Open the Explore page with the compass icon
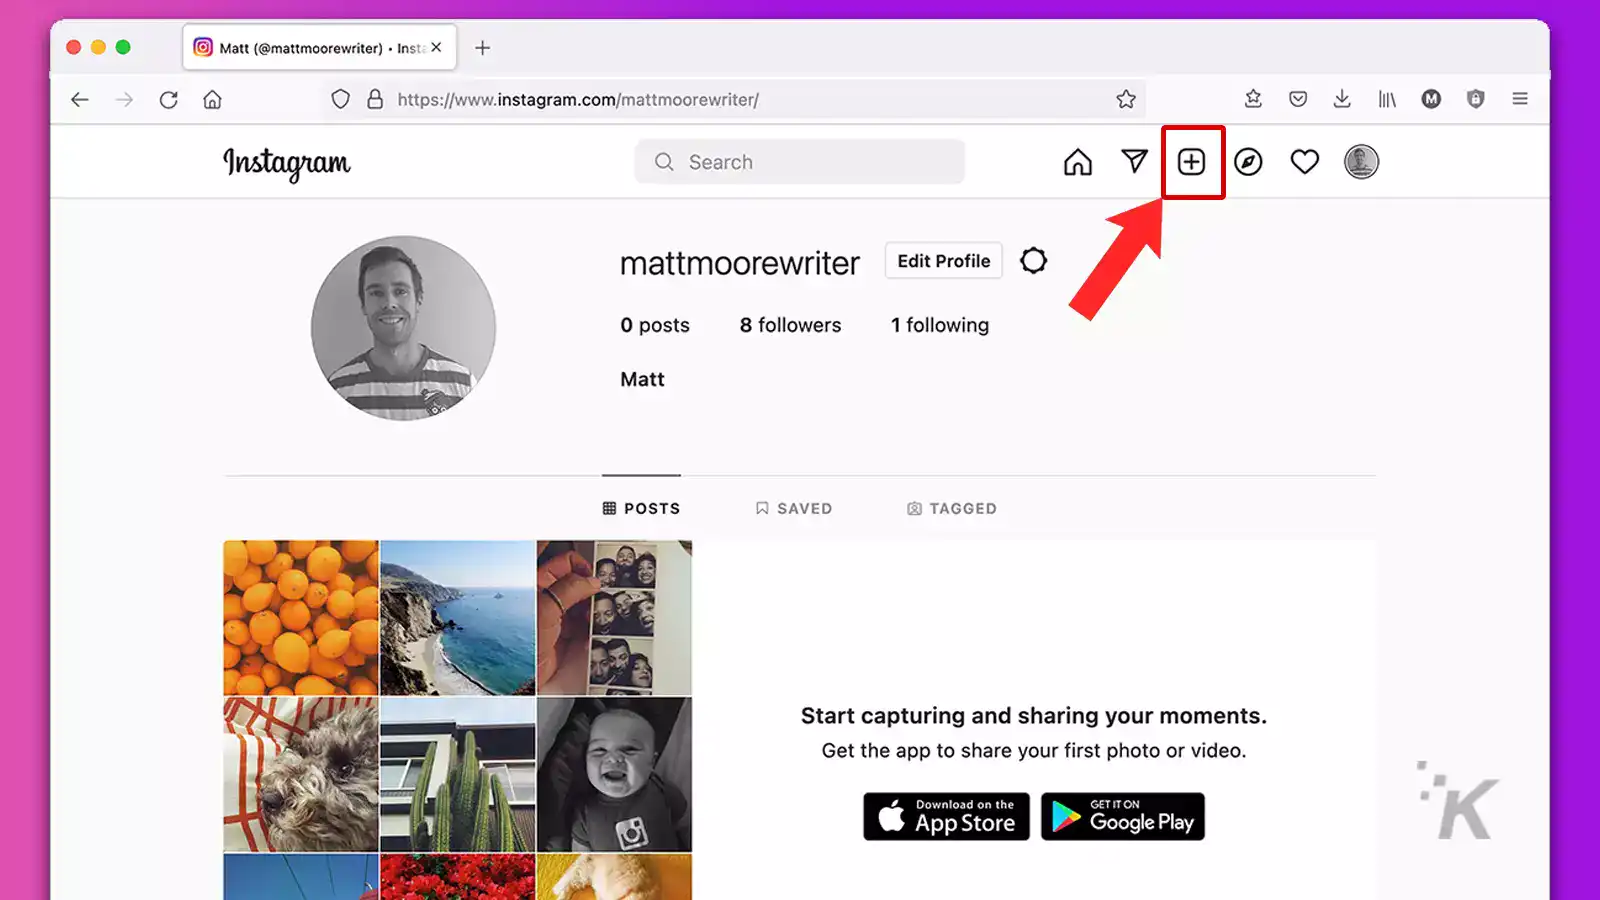Viewport: 1600px width, 900px height. [1249, 162]
